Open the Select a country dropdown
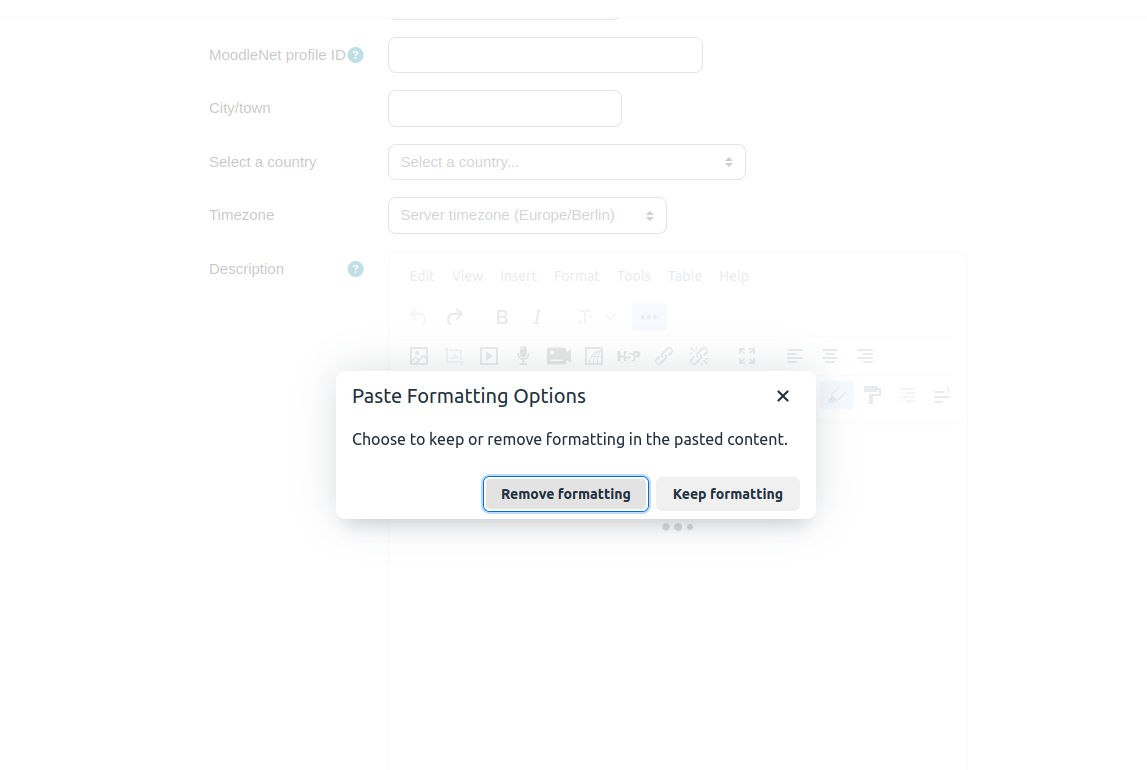This screenshot has width=1147, height=770. point(566,162)
